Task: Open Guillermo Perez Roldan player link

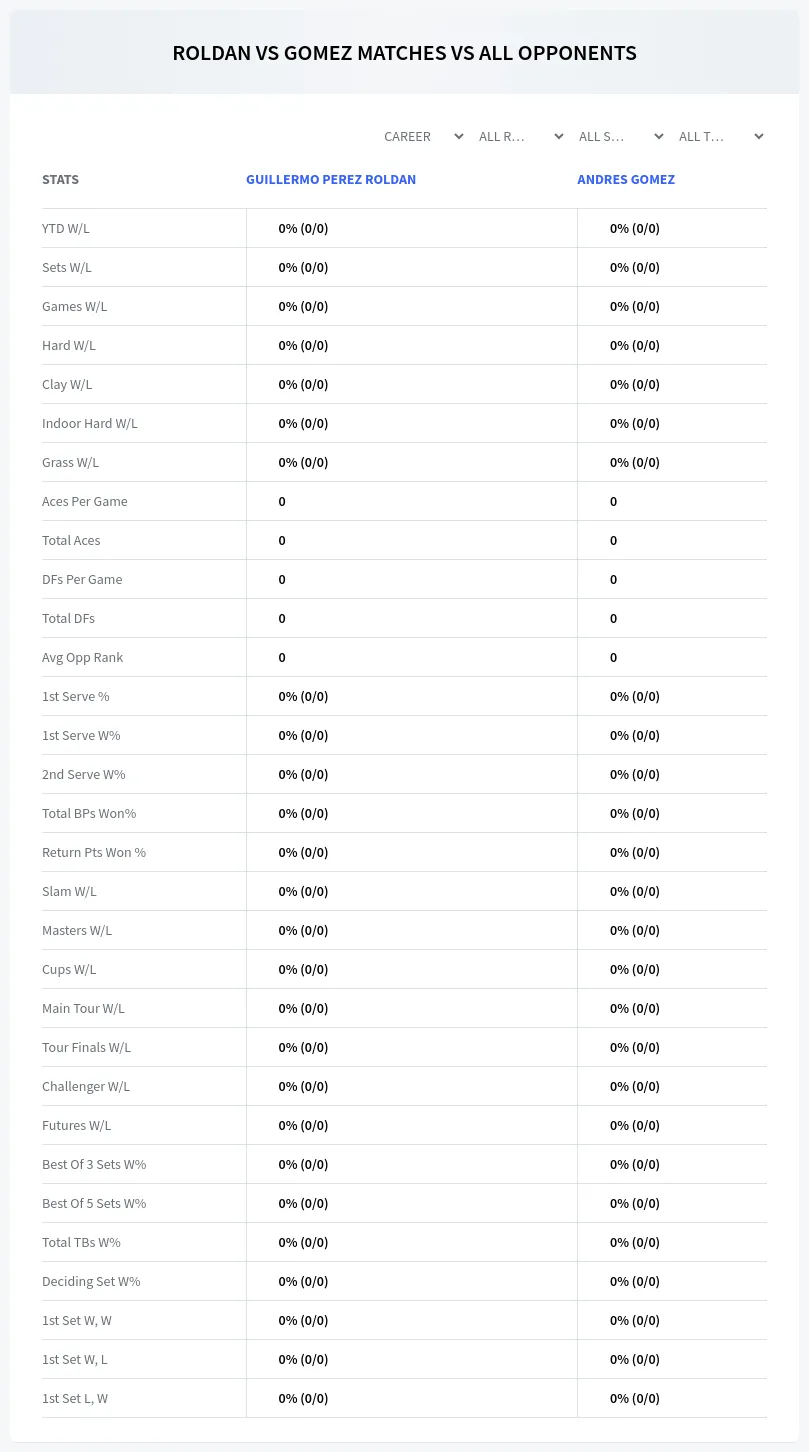Action: (331, 180)
